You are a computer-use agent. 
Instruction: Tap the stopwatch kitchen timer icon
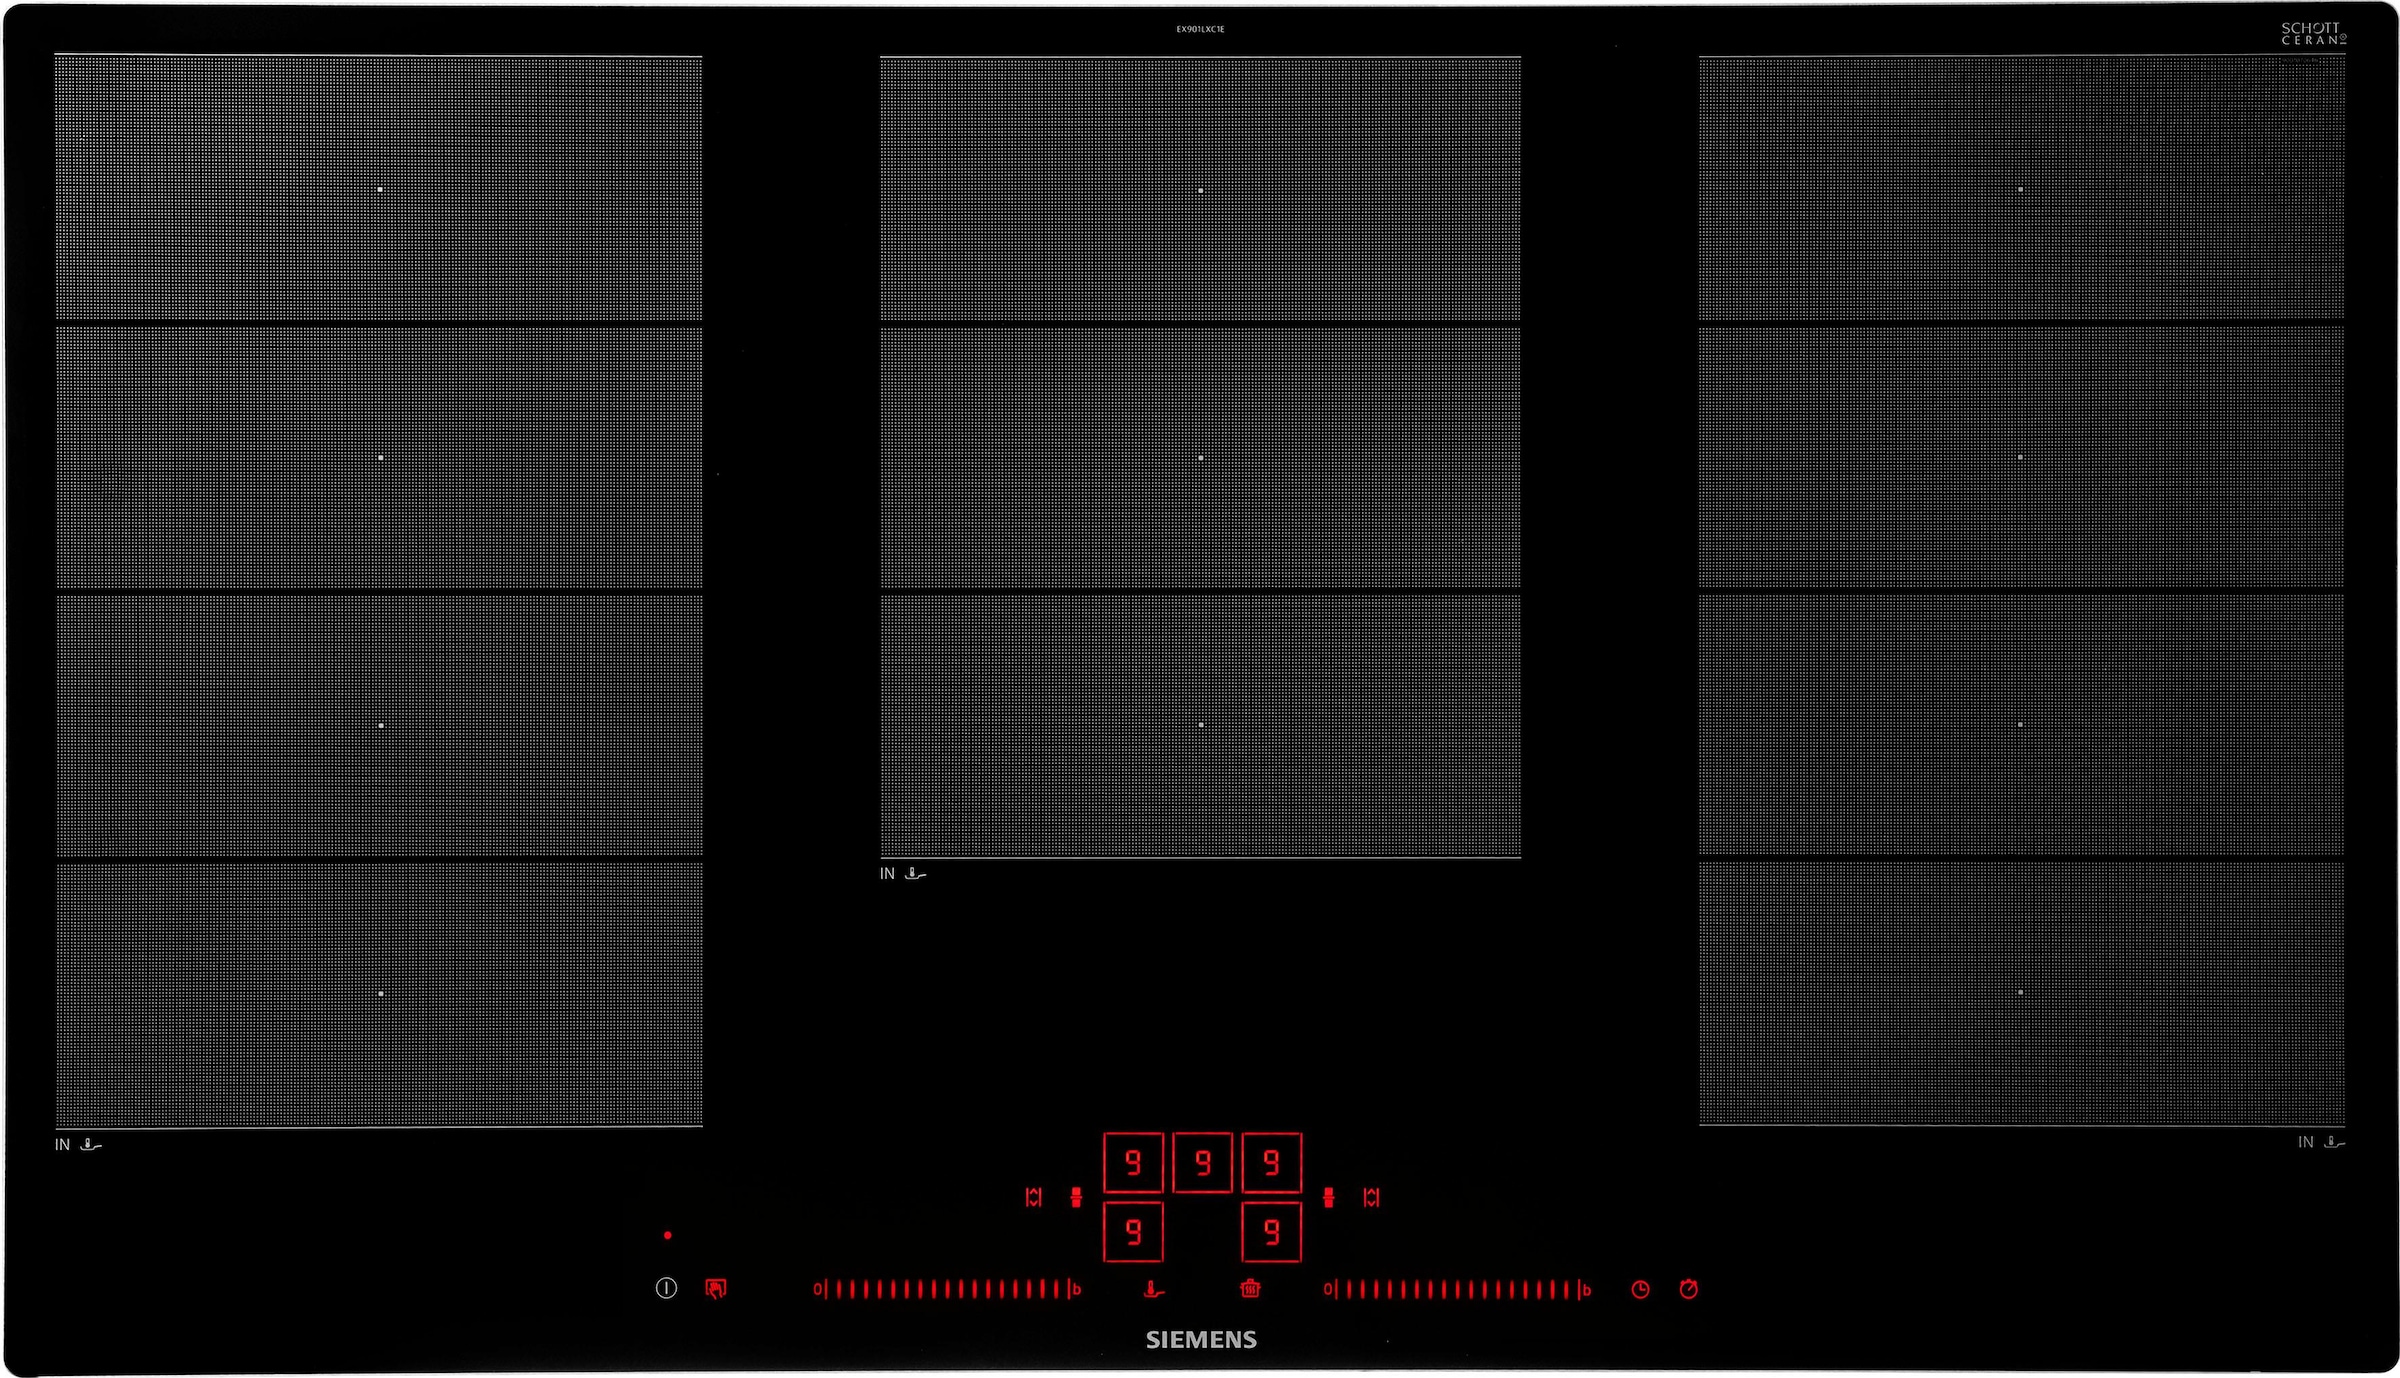pos(1689,1289)
